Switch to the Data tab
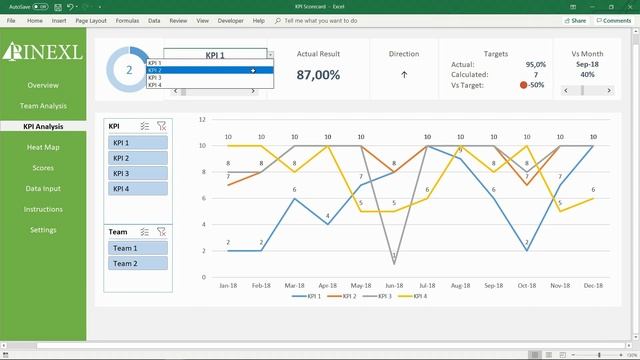Image resolution: width=640 pixels, height=360 pixels. 154,20
